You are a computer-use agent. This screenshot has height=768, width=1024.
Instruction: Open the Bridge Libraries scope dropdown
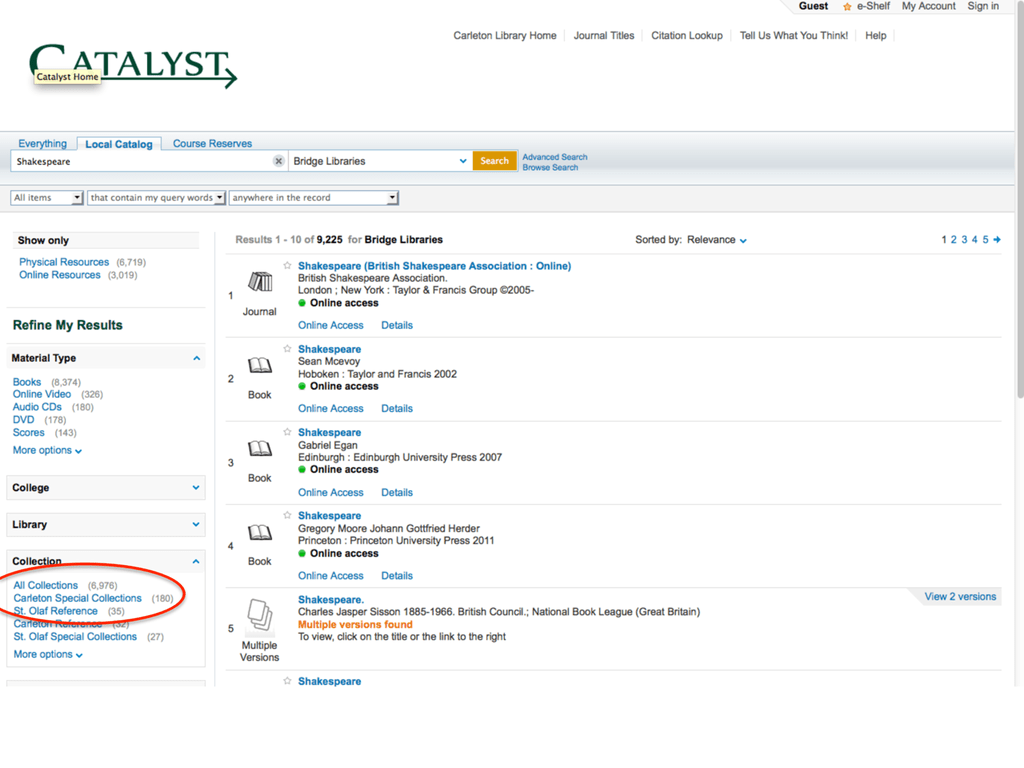(379, 161)
